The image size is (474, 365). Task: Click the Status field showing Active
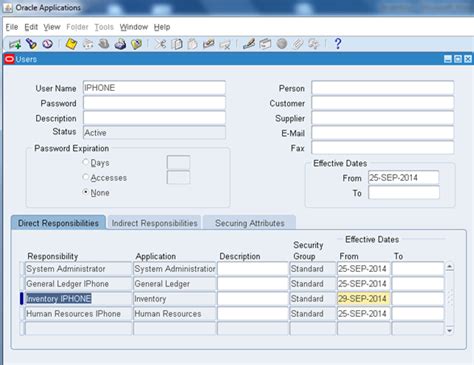154,133
